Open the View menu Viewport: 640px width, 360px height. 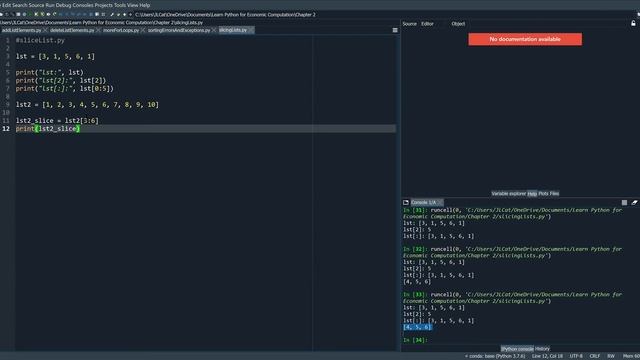pyautogui.click(x=133, y=5)
